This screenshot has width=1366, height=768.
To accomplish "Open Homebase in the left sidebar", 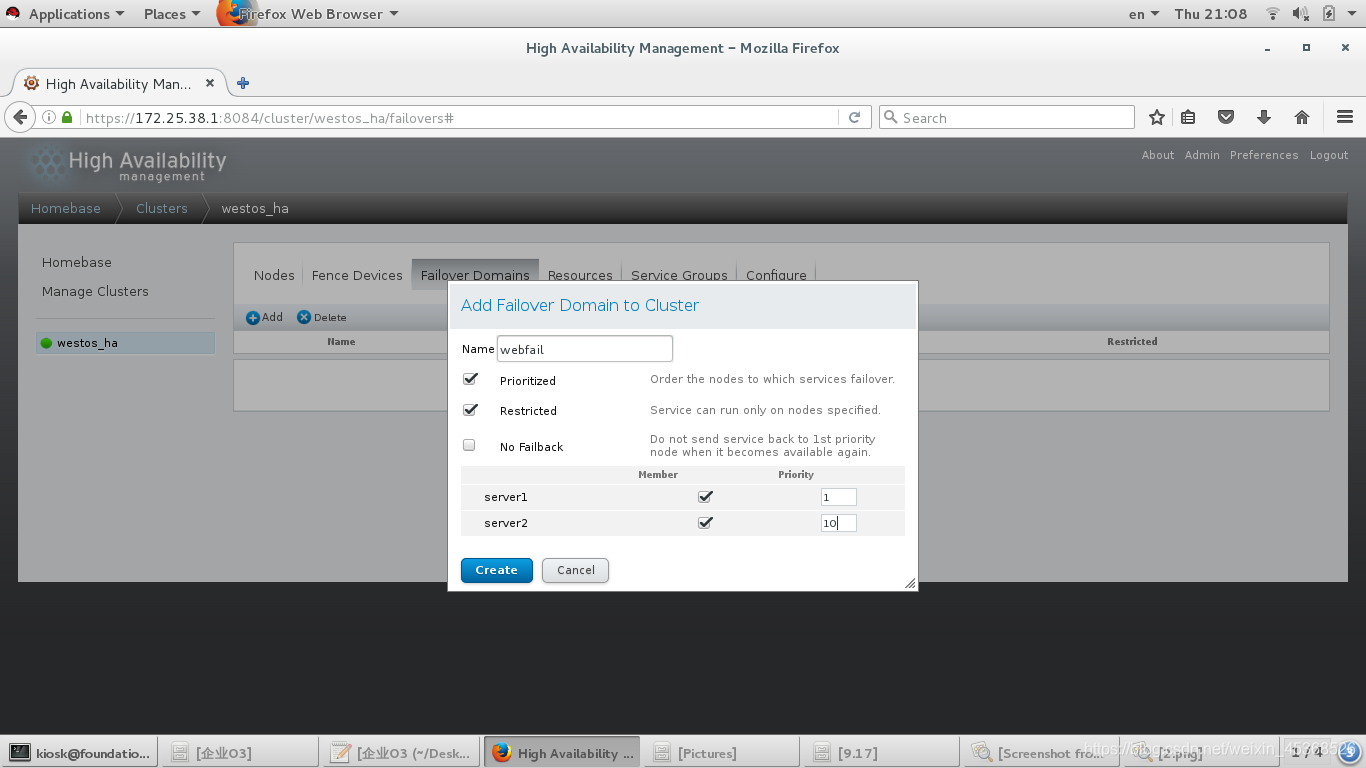I will (x=77, y=262).
